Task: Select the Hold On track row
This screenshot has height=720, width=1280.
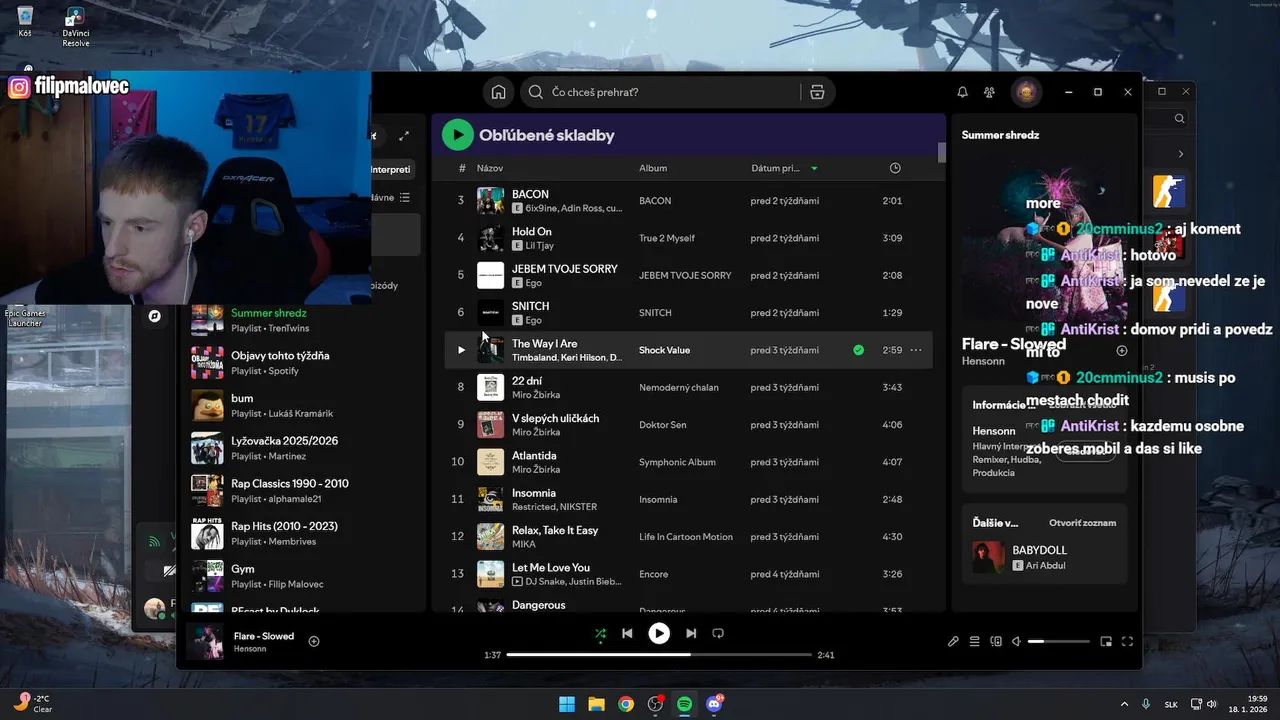Action: coord(689,238)
